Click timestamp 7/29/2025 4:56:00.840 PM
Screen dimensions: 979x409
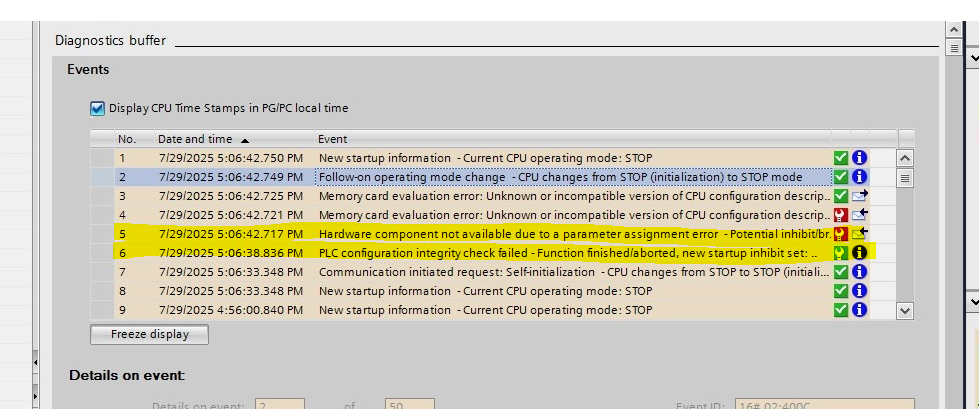(230, 310)
